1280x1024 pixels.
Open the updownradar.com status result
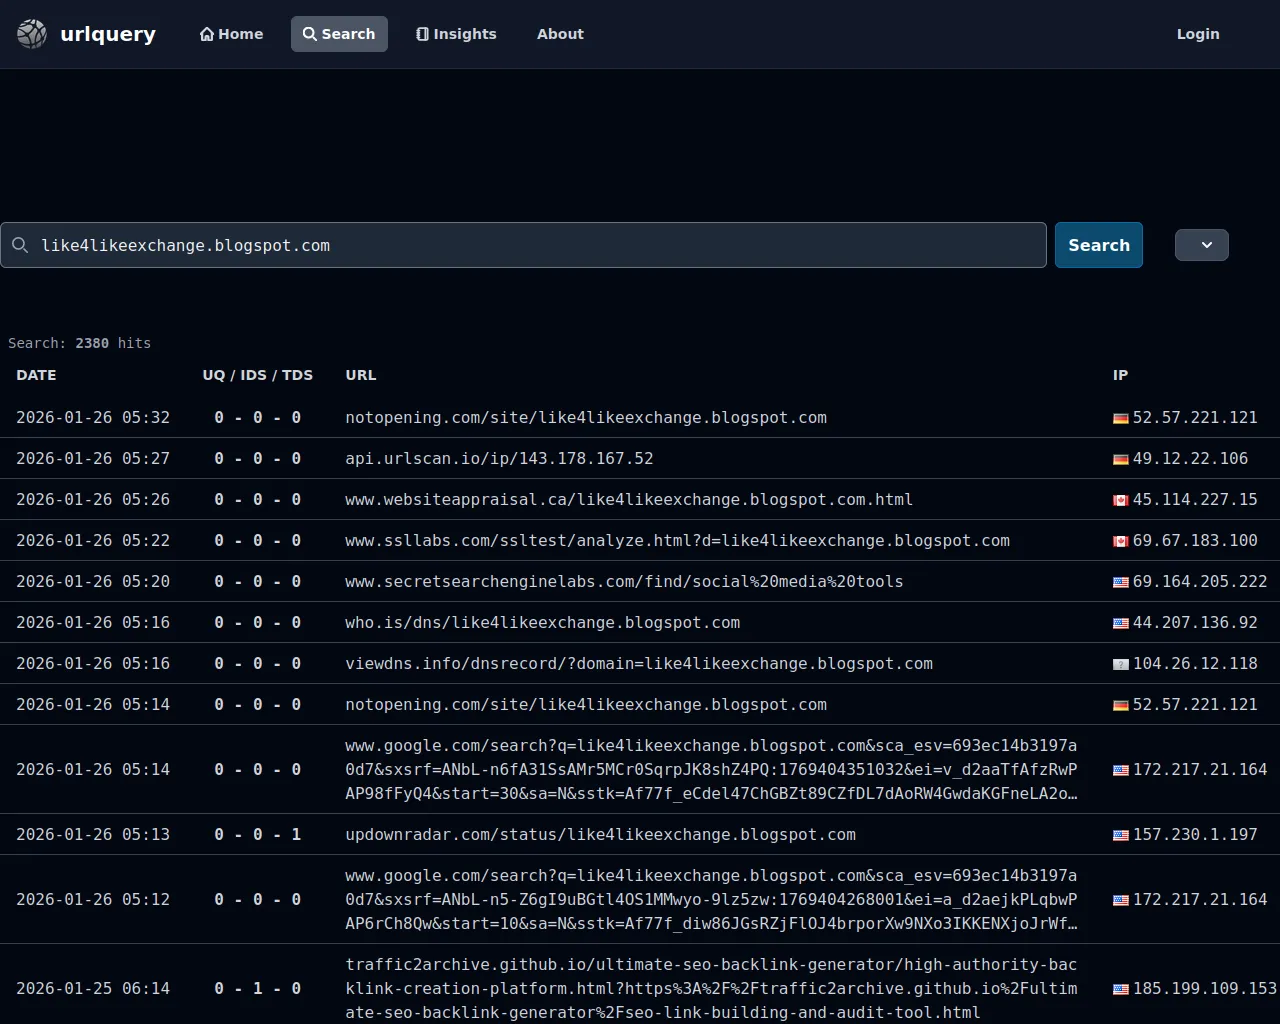600,835
